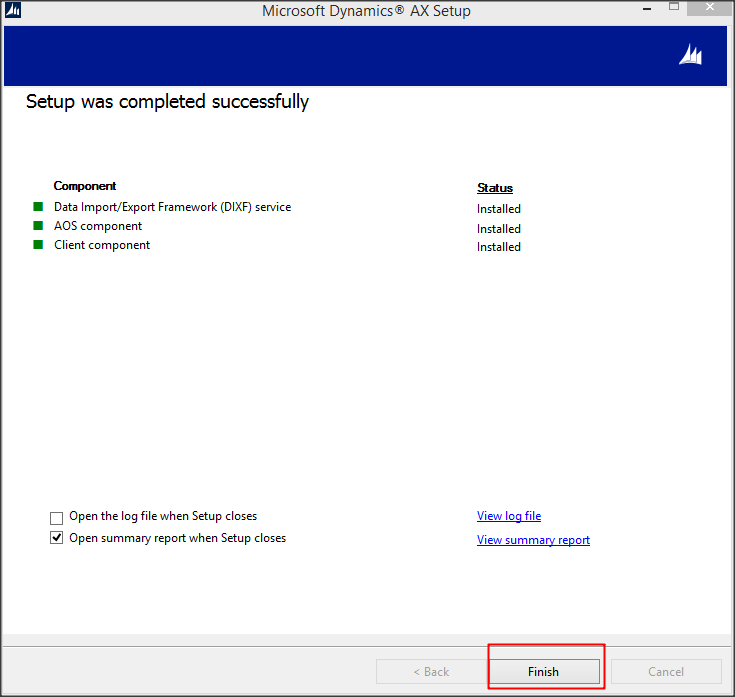The image size is (735, 697).
Task: Close the AX Setup window
Action: point(710,8)
